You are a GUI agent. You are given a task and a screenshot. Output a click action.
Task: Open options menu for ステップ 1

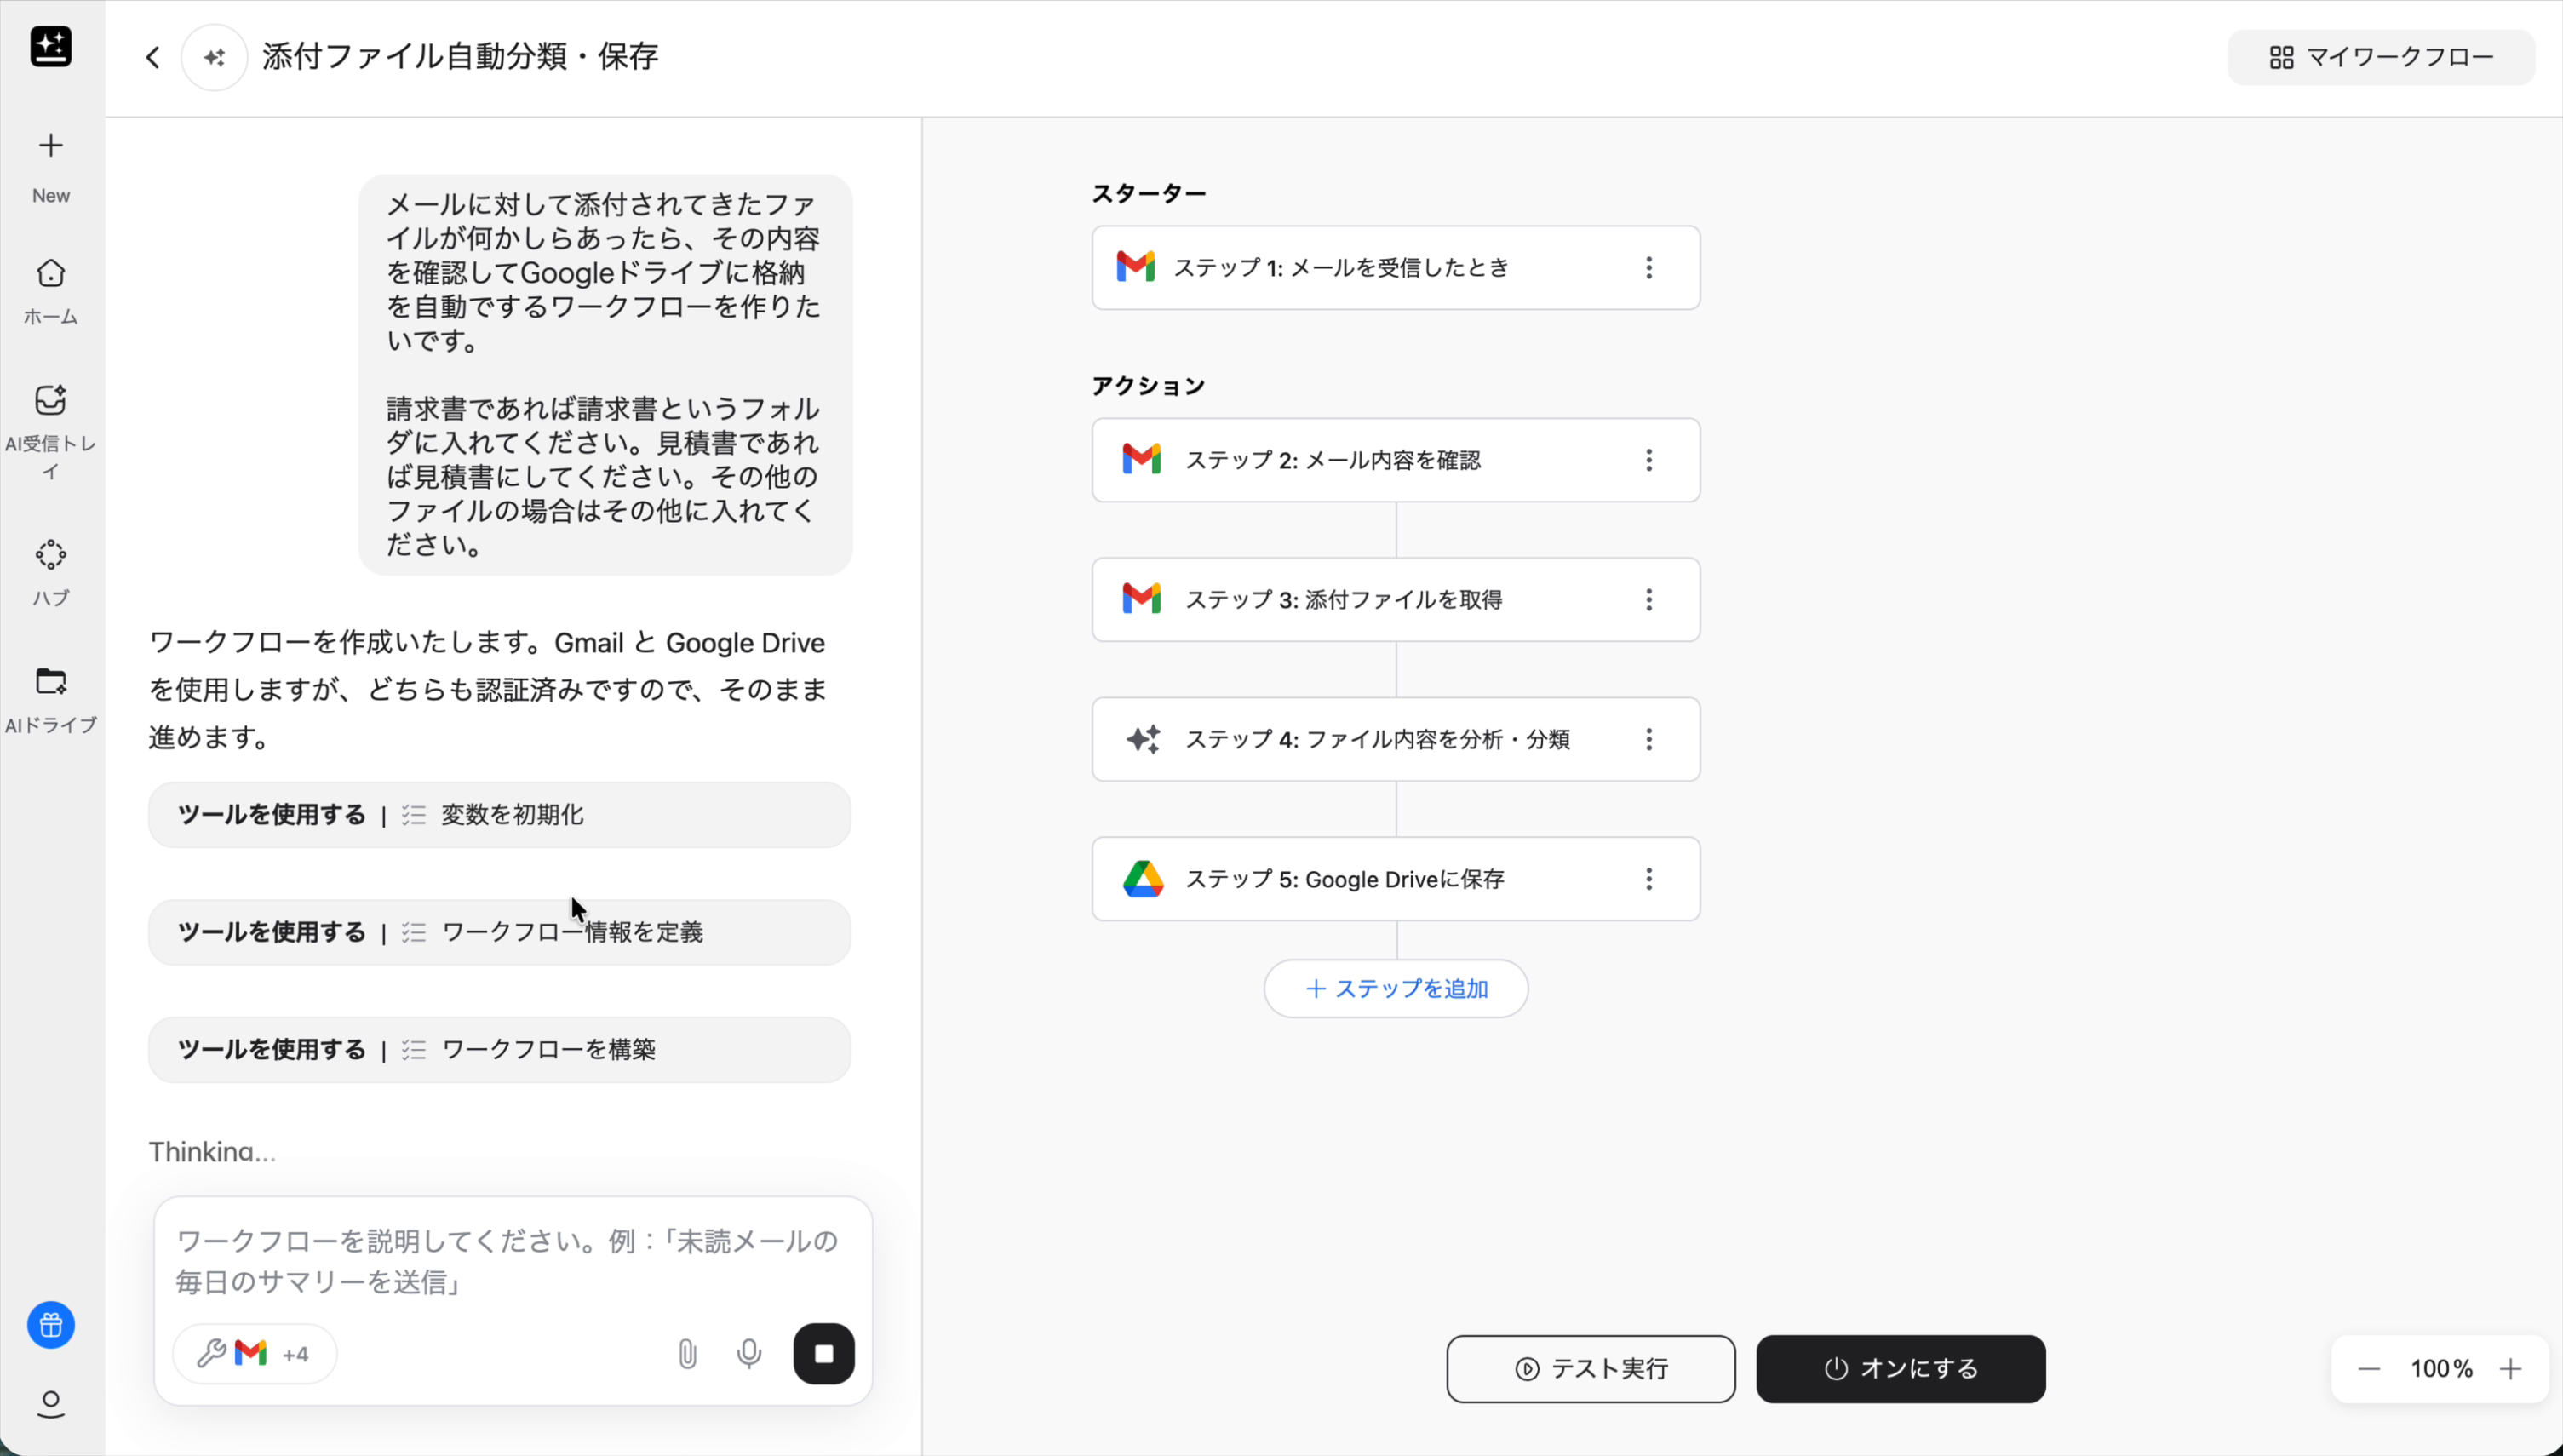[x=1649, y=267]
